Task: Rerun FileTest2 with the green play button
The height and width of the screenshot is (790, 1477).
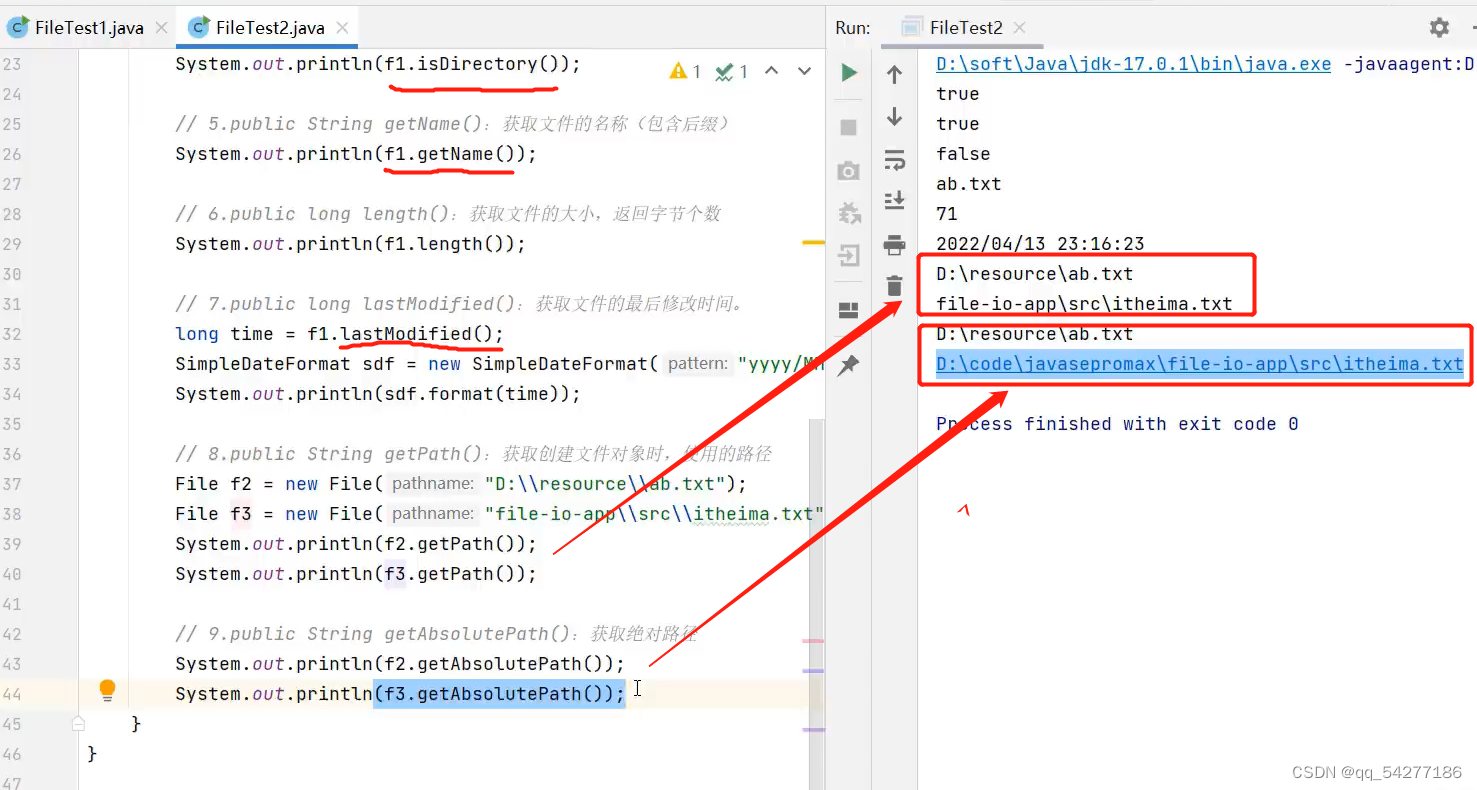Action: (849, 72)
